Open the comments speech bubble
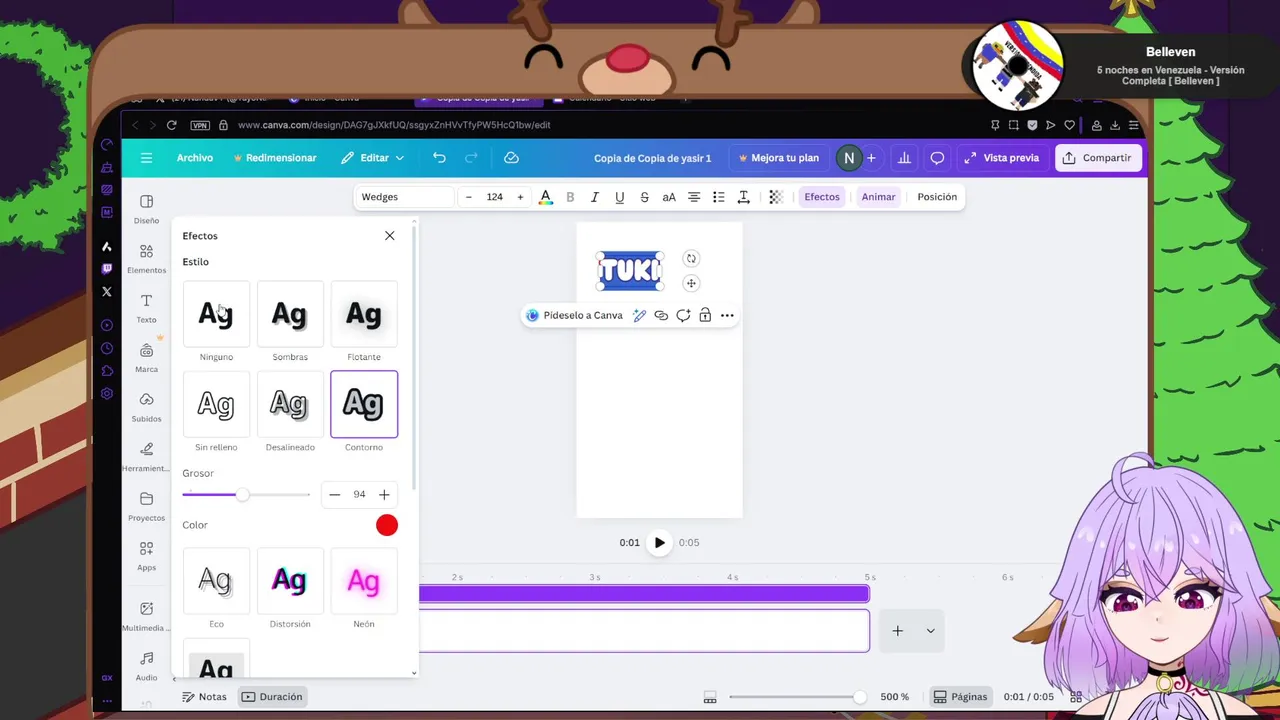The height and width of the screenshot is (720, 1280). point(937,158)
